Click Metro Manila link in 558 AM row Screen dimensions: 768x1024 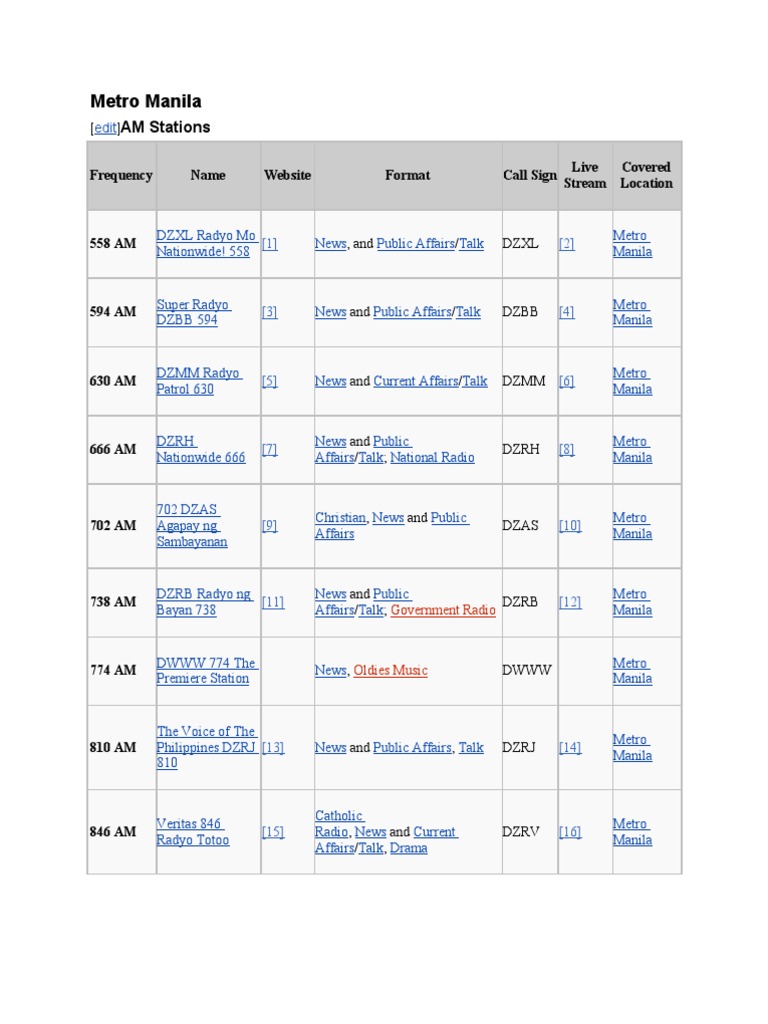632,243
